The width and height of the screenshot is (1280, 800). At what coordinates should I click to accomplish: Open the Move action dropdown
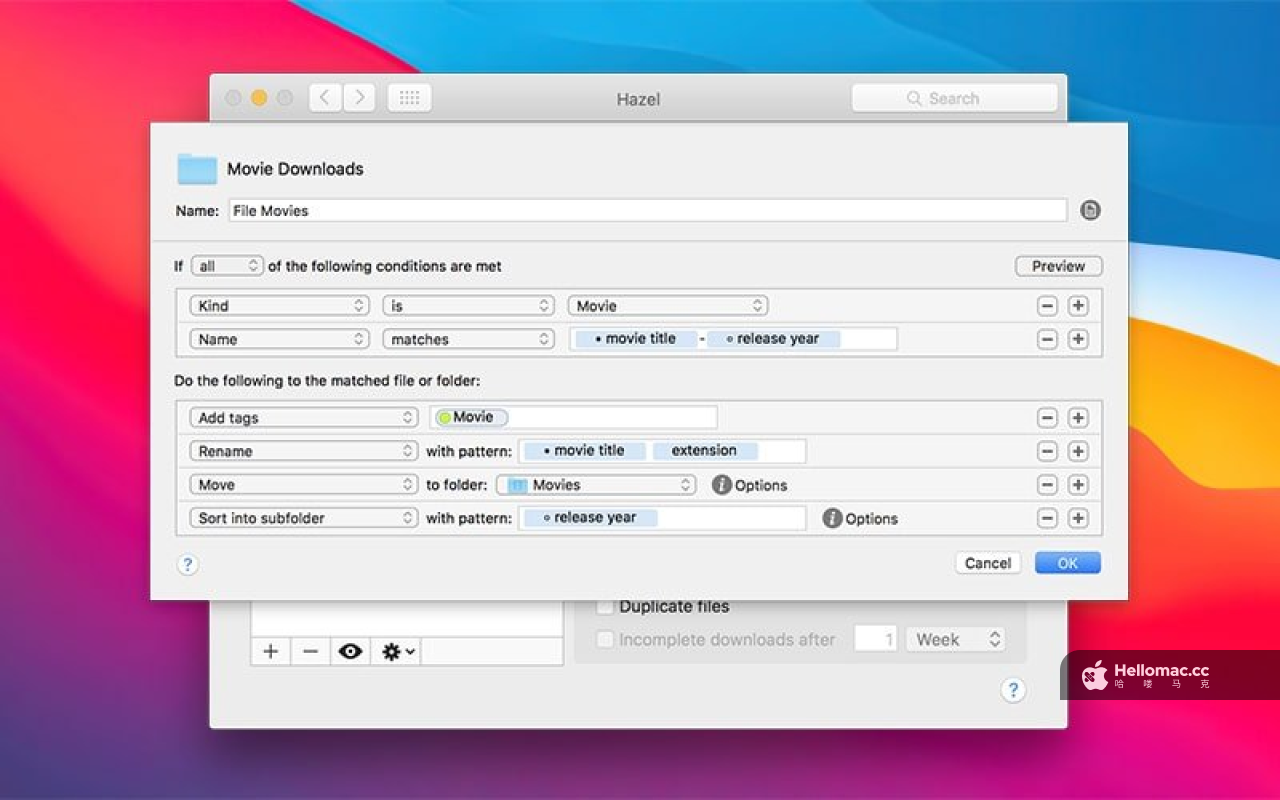pyautogui.click(x=304, y=485)
